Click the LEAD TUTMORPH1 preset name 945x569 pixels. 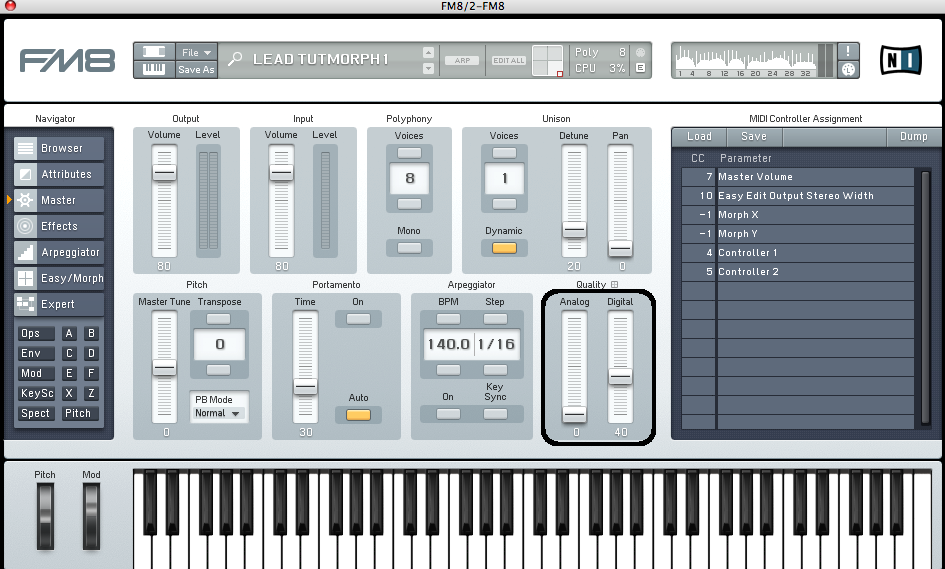pos(321,59)
